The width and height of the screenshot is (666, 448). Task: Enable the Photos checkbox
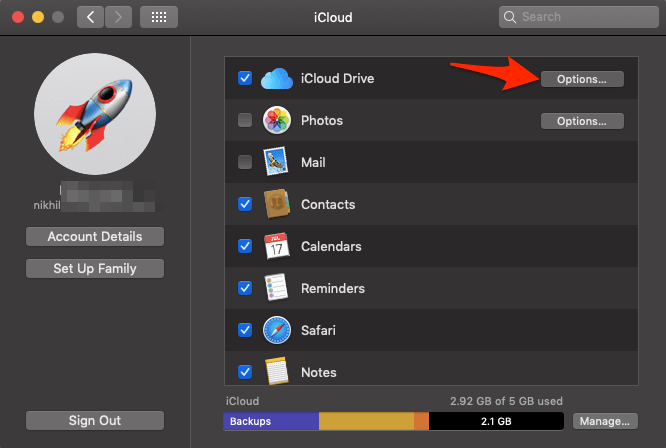[245, 120]
